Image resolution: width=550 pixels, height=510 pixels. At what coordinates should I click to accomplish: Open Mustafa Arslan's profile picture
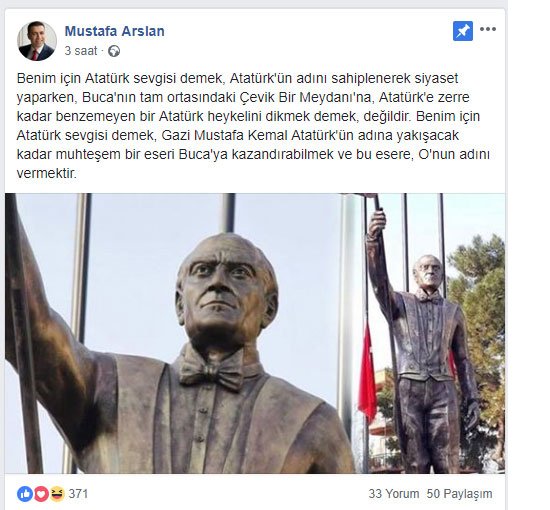point(37,41)
